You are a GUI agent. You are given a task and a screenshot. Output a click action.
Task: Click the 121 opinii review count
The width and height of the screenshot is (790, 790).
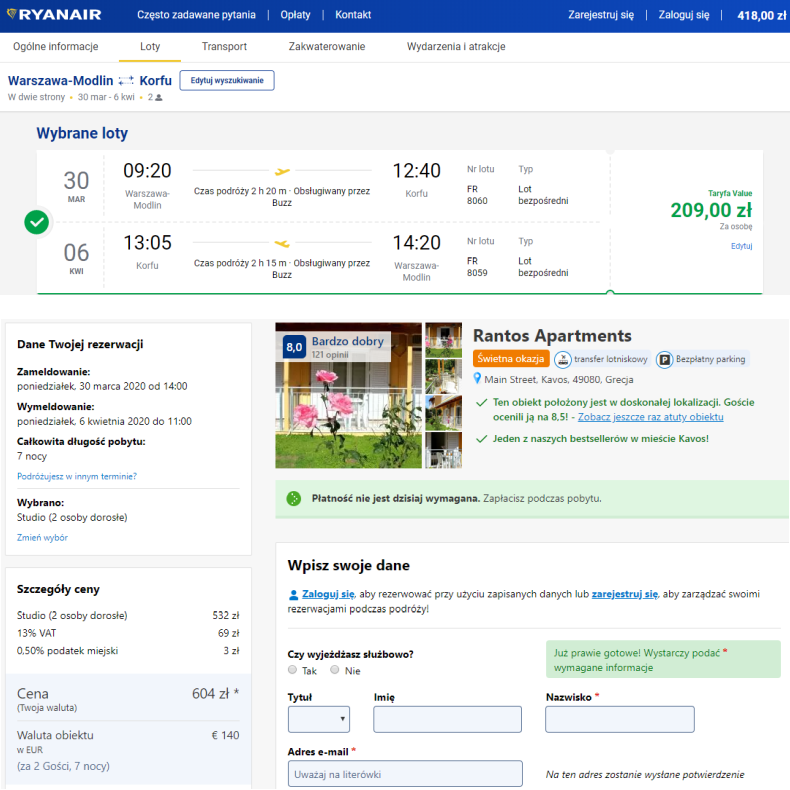point(330,355)
